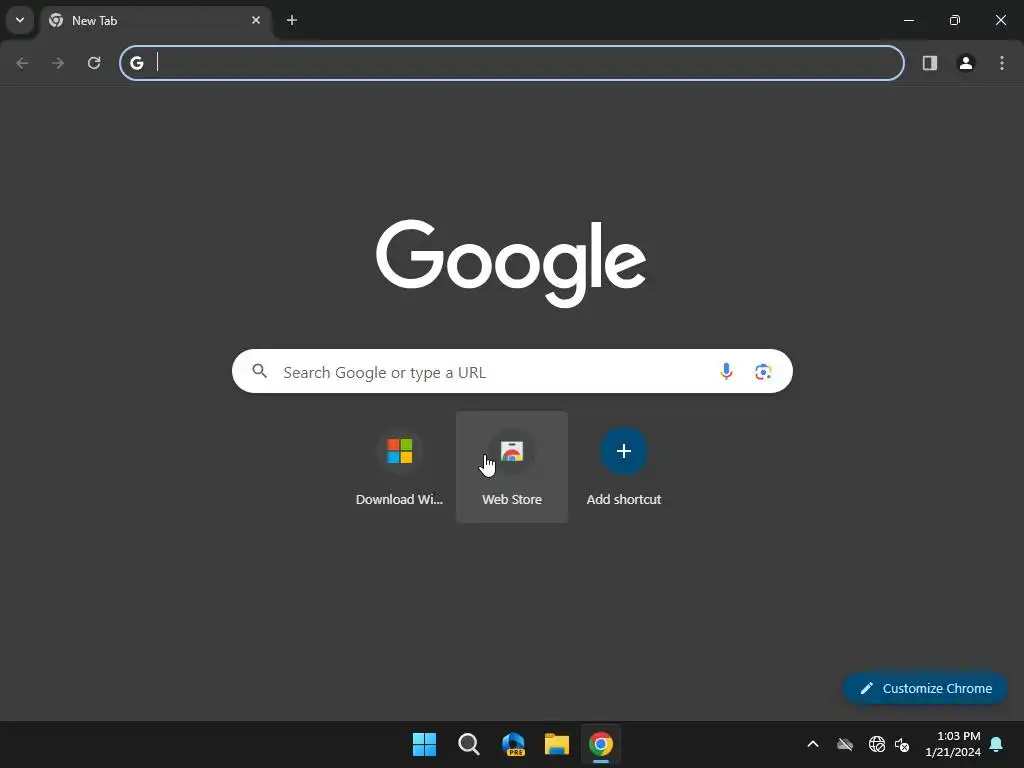This screenshot has height=768, width=1024.
Task: Open Customize Chrome
Action: 925,688
